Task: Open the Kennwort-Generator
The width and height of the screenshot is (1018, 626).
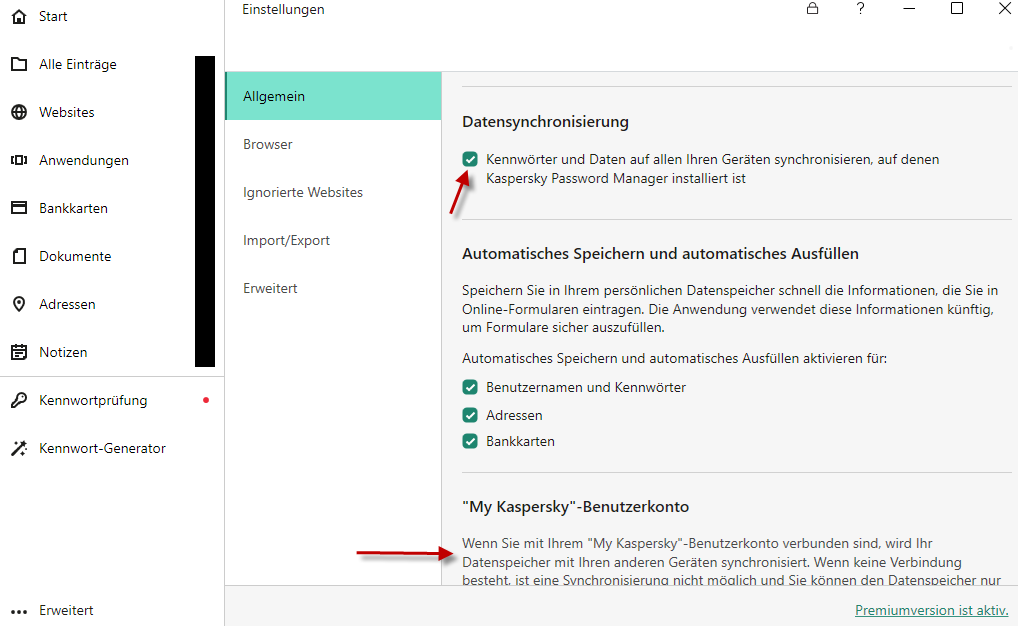Action: click(x=102, y=448)
